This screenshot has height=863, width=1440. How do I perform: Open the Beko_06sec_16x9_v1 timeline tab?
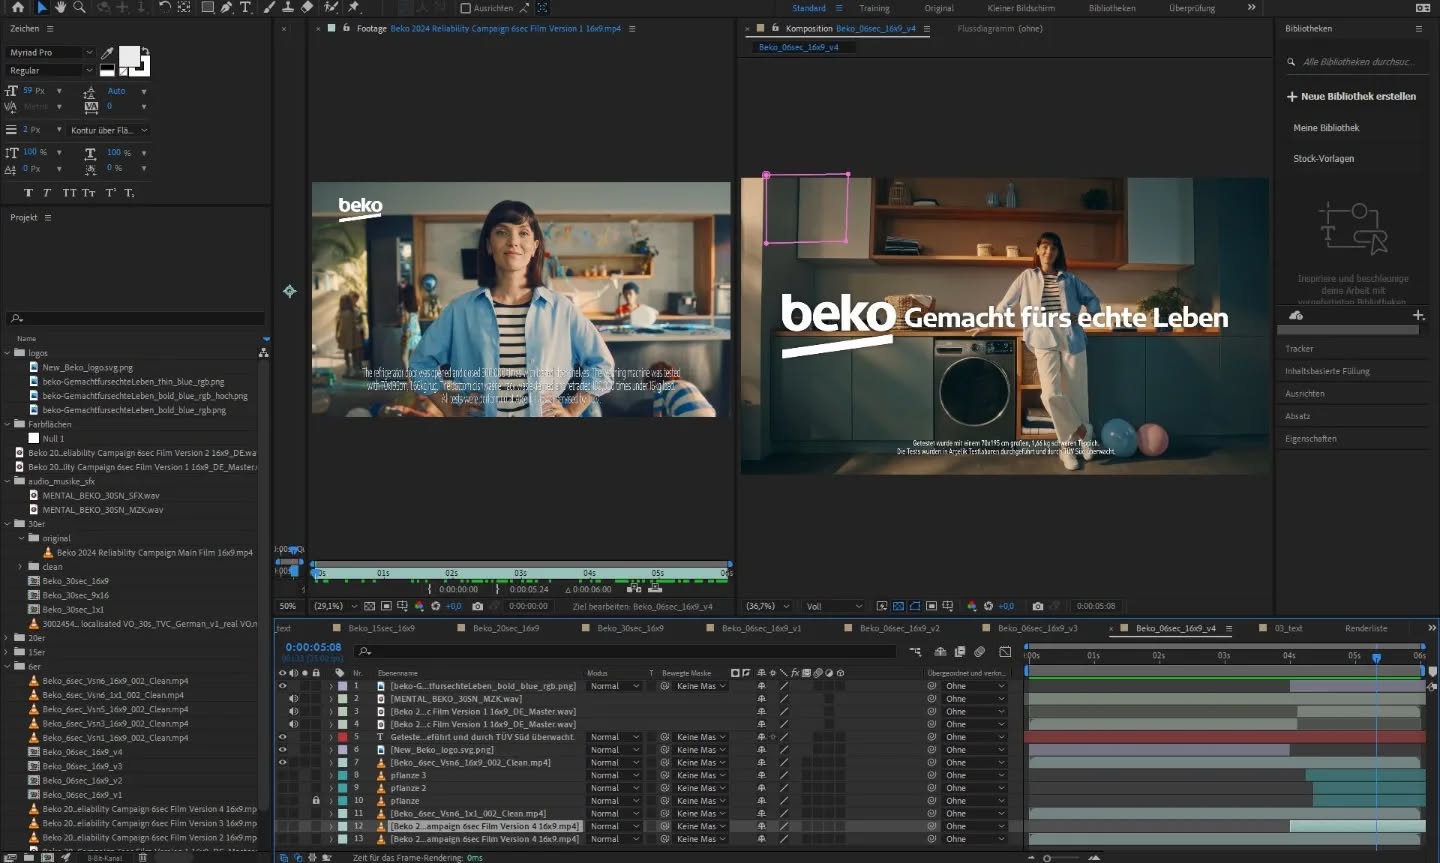(761, 628)
